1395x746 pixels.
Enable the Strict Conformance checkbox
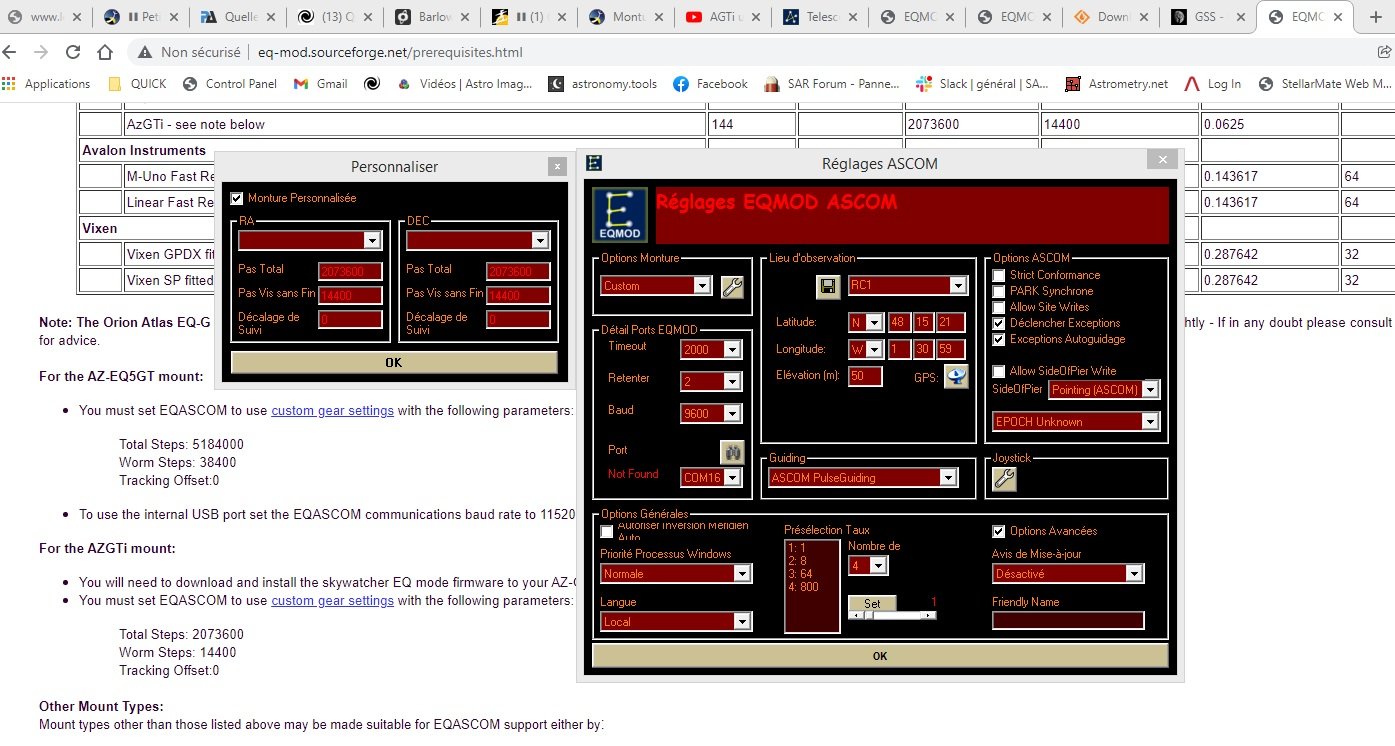pyautogui.click(x=998, y=275)
